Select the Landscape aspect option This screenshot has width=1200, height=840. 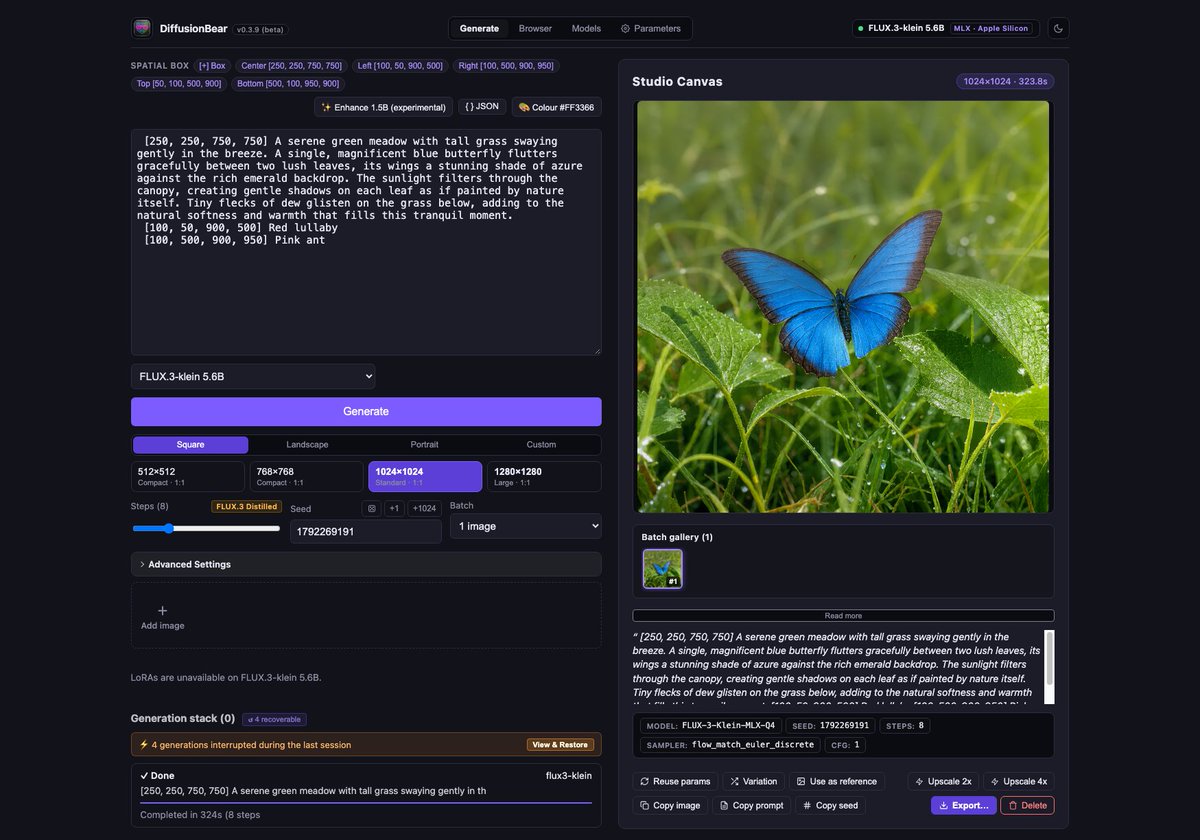pos(307,445)
